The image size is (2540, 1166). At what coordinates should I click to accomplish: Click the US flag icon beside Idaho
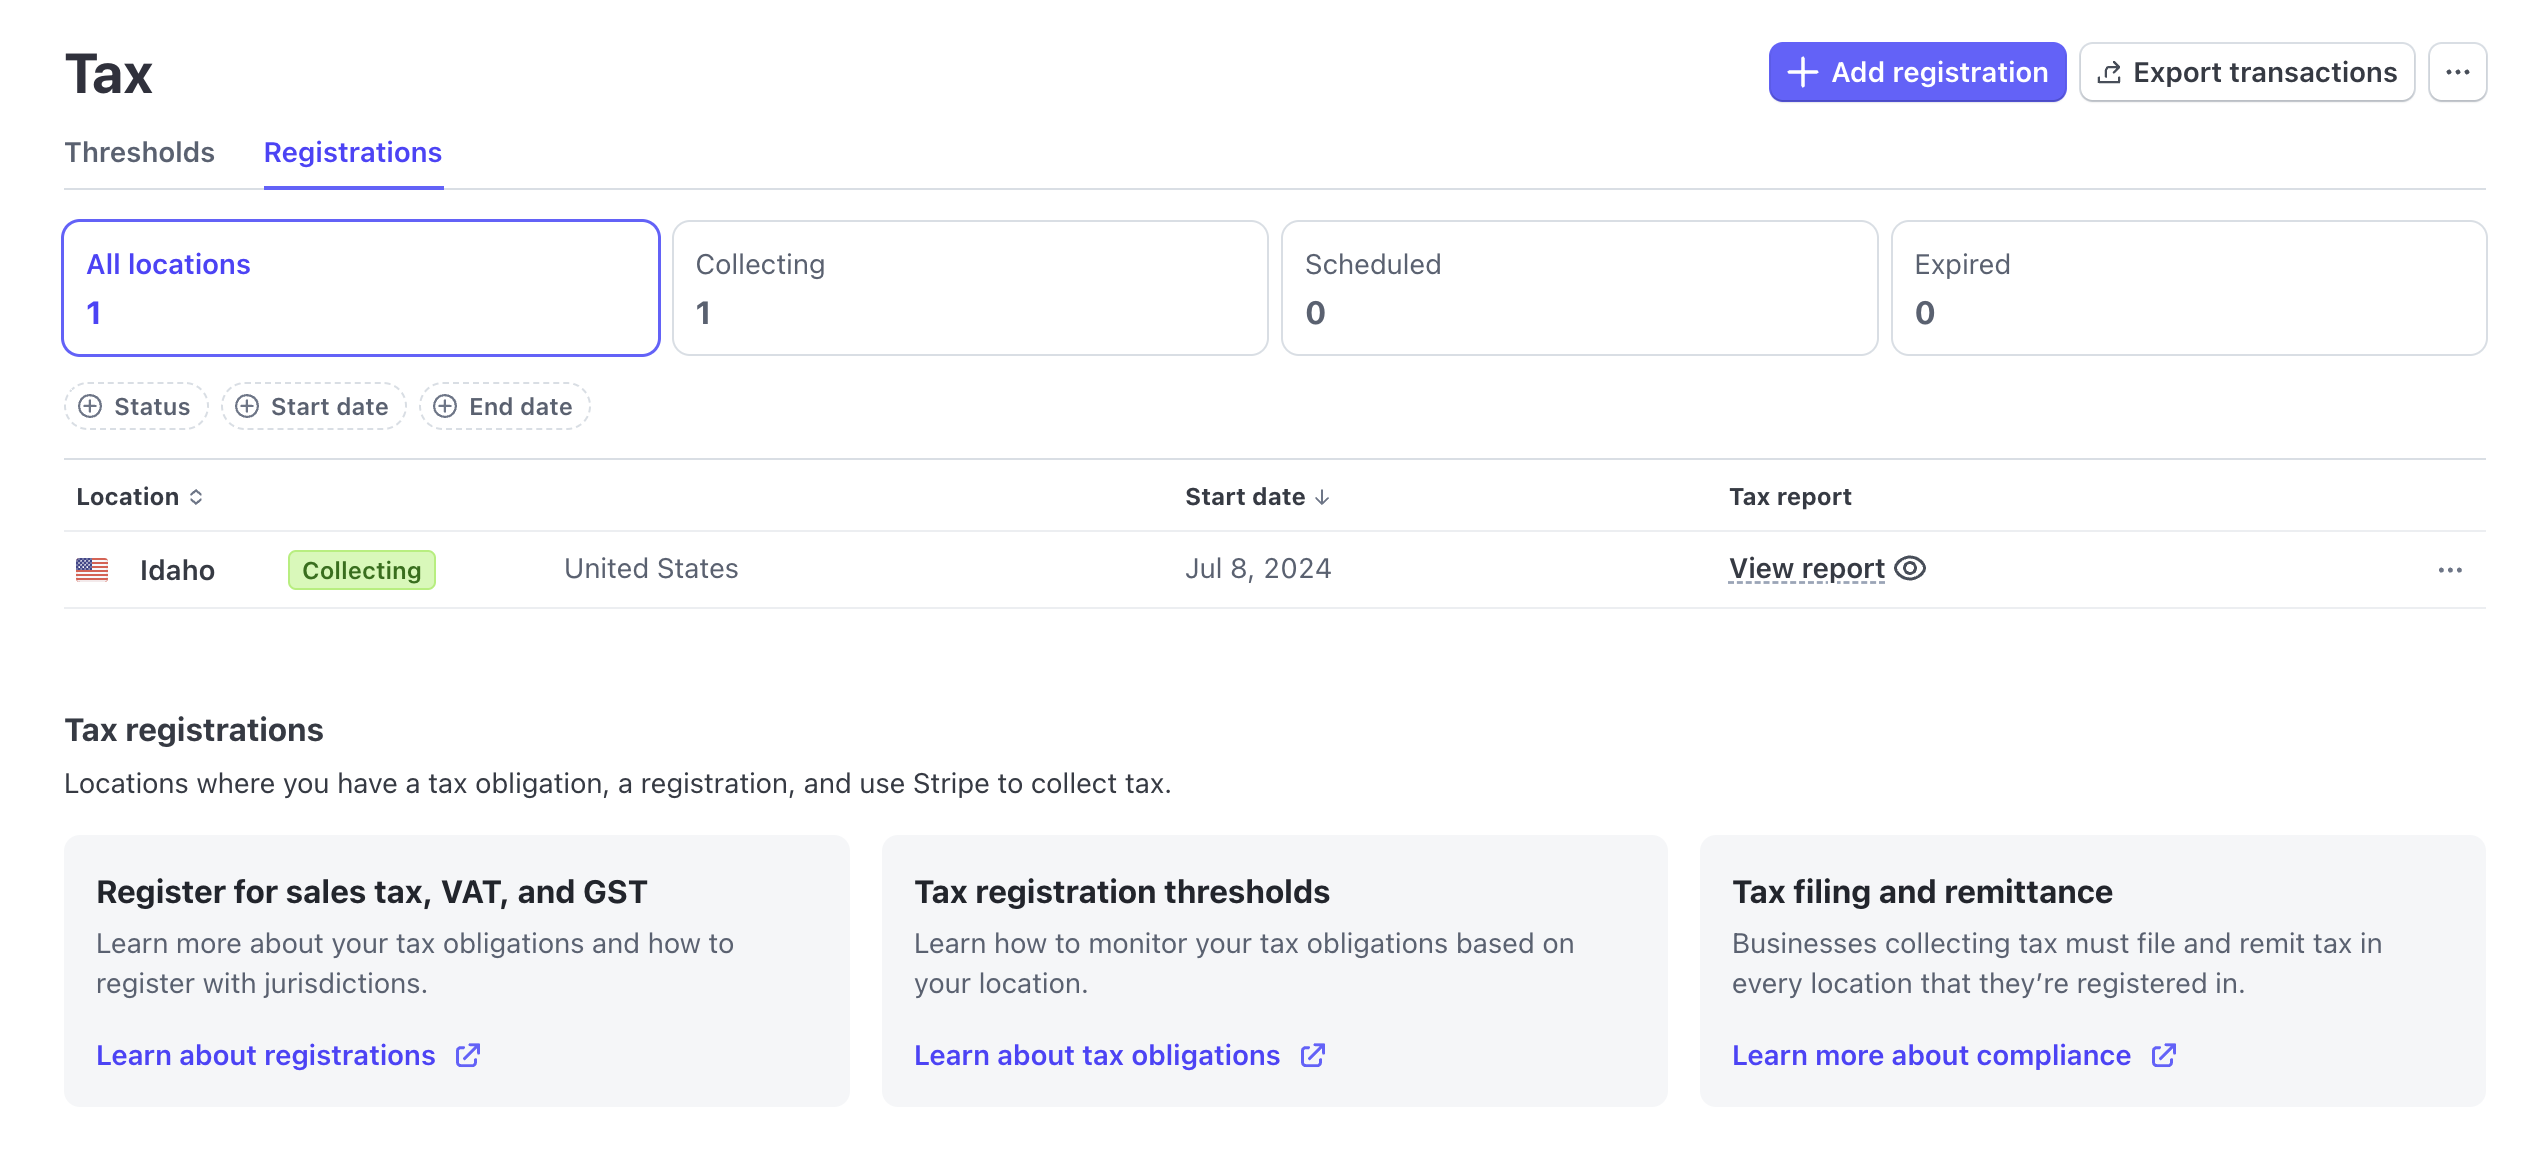92,569
